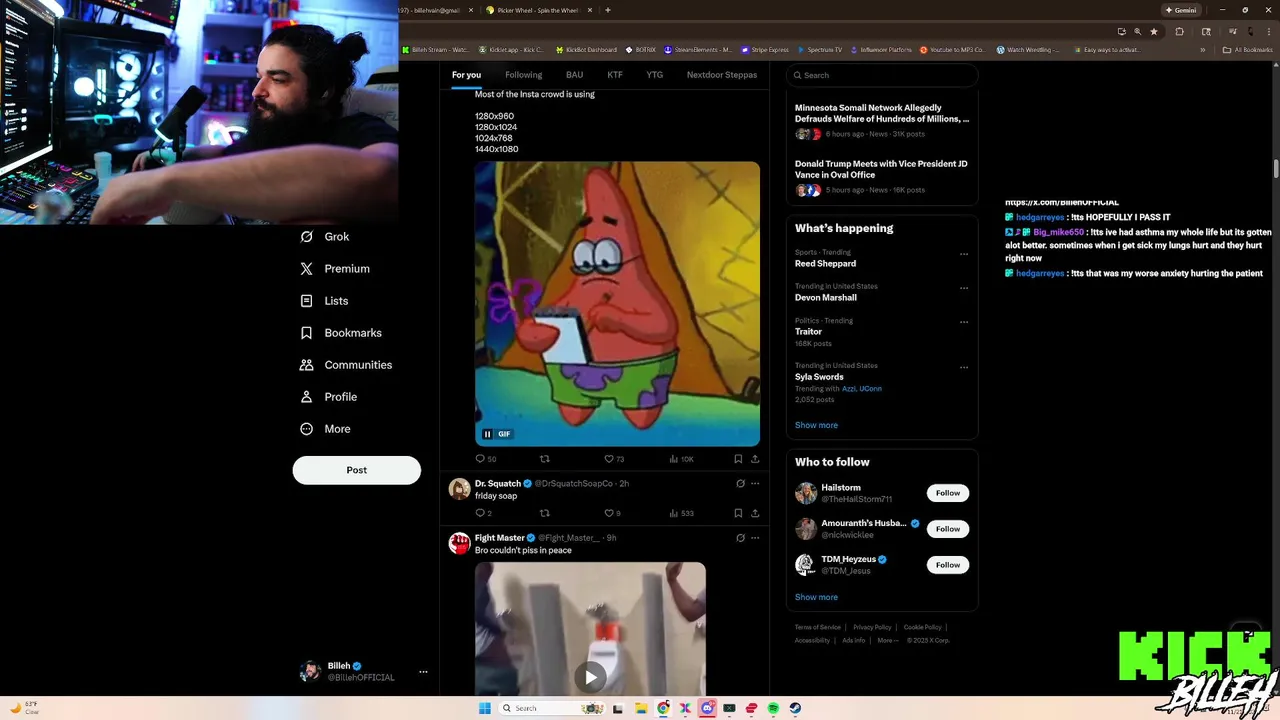
Task: Click the blue Post button
Action: 357,470
